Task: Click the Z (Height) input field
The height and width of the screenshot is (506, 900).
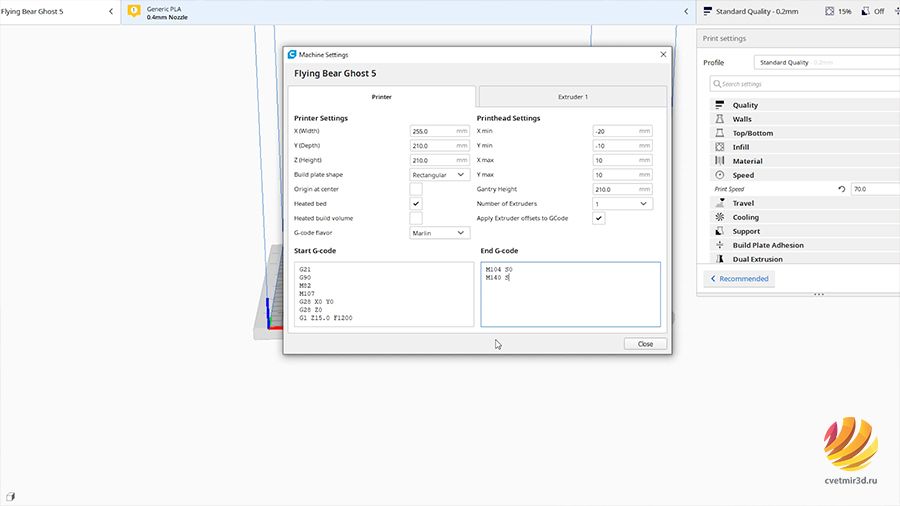Action: click(x=440, y=160)
